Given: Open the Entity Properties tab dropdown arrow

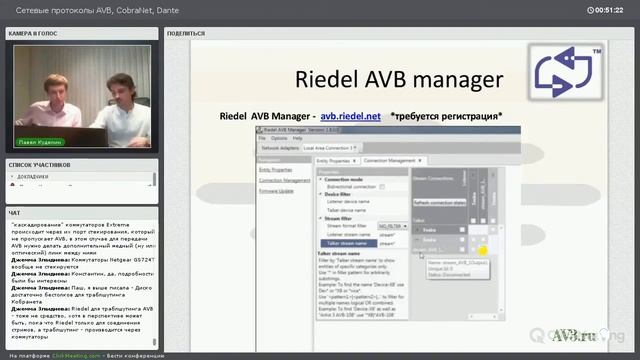Looking at the screenshot, I should point(354,161).
